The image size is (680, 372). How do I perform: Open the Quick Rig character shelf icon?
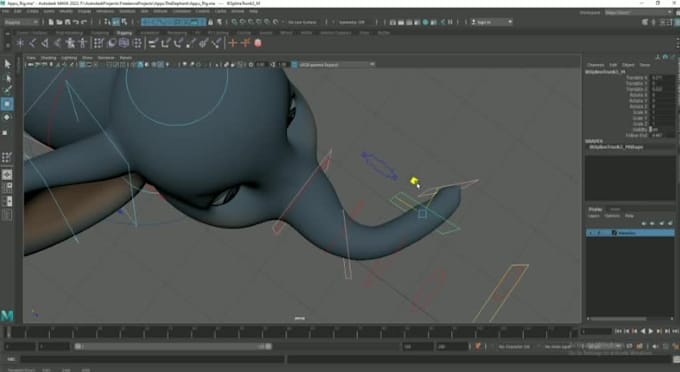tap(70, 43)
